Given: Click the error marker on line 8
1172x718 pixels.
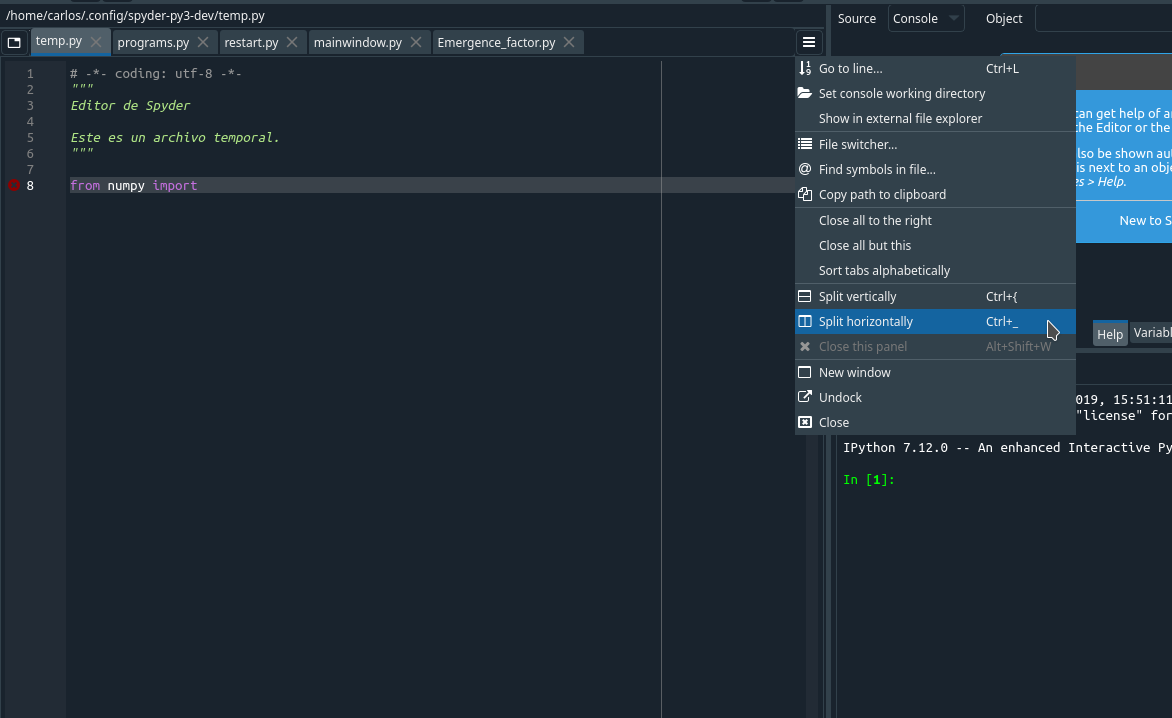Looking at the screenshot, I should (13, 185).
